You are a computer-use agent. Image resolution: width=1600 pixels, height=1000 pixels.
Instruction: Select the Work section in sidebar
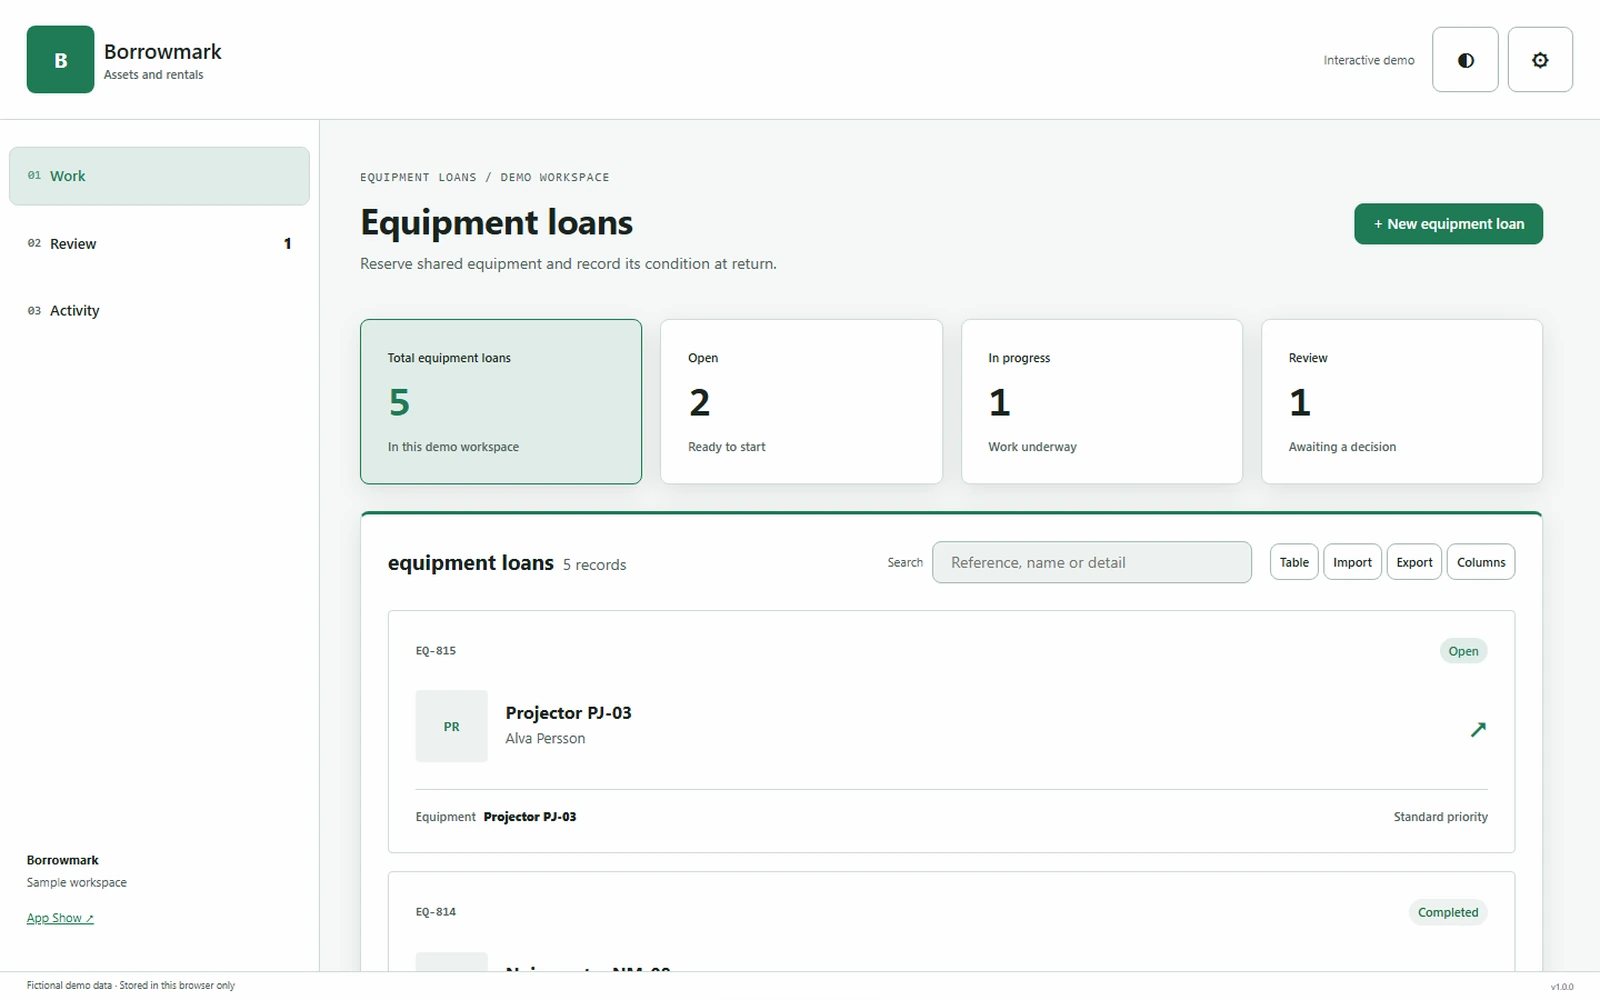159,176
